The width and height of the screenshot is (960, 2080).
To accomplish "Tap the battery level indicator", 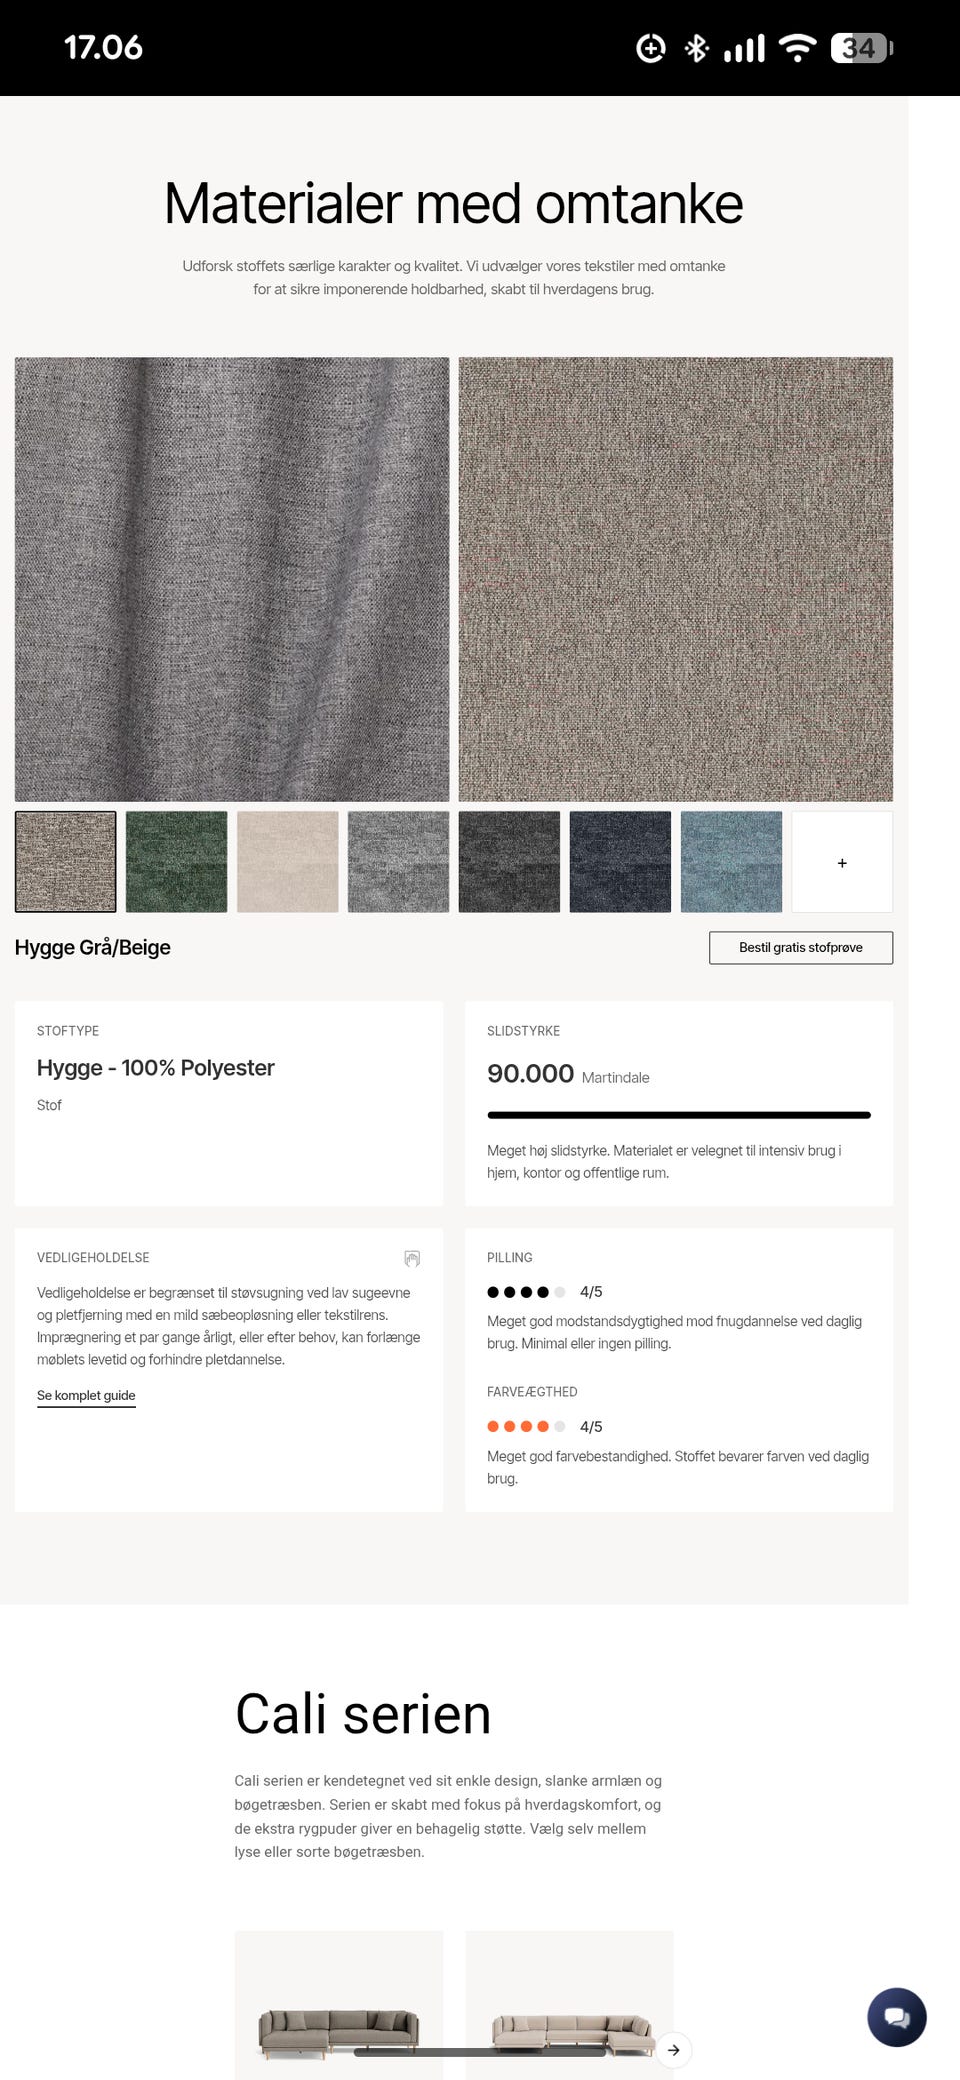I will (861, 47).
